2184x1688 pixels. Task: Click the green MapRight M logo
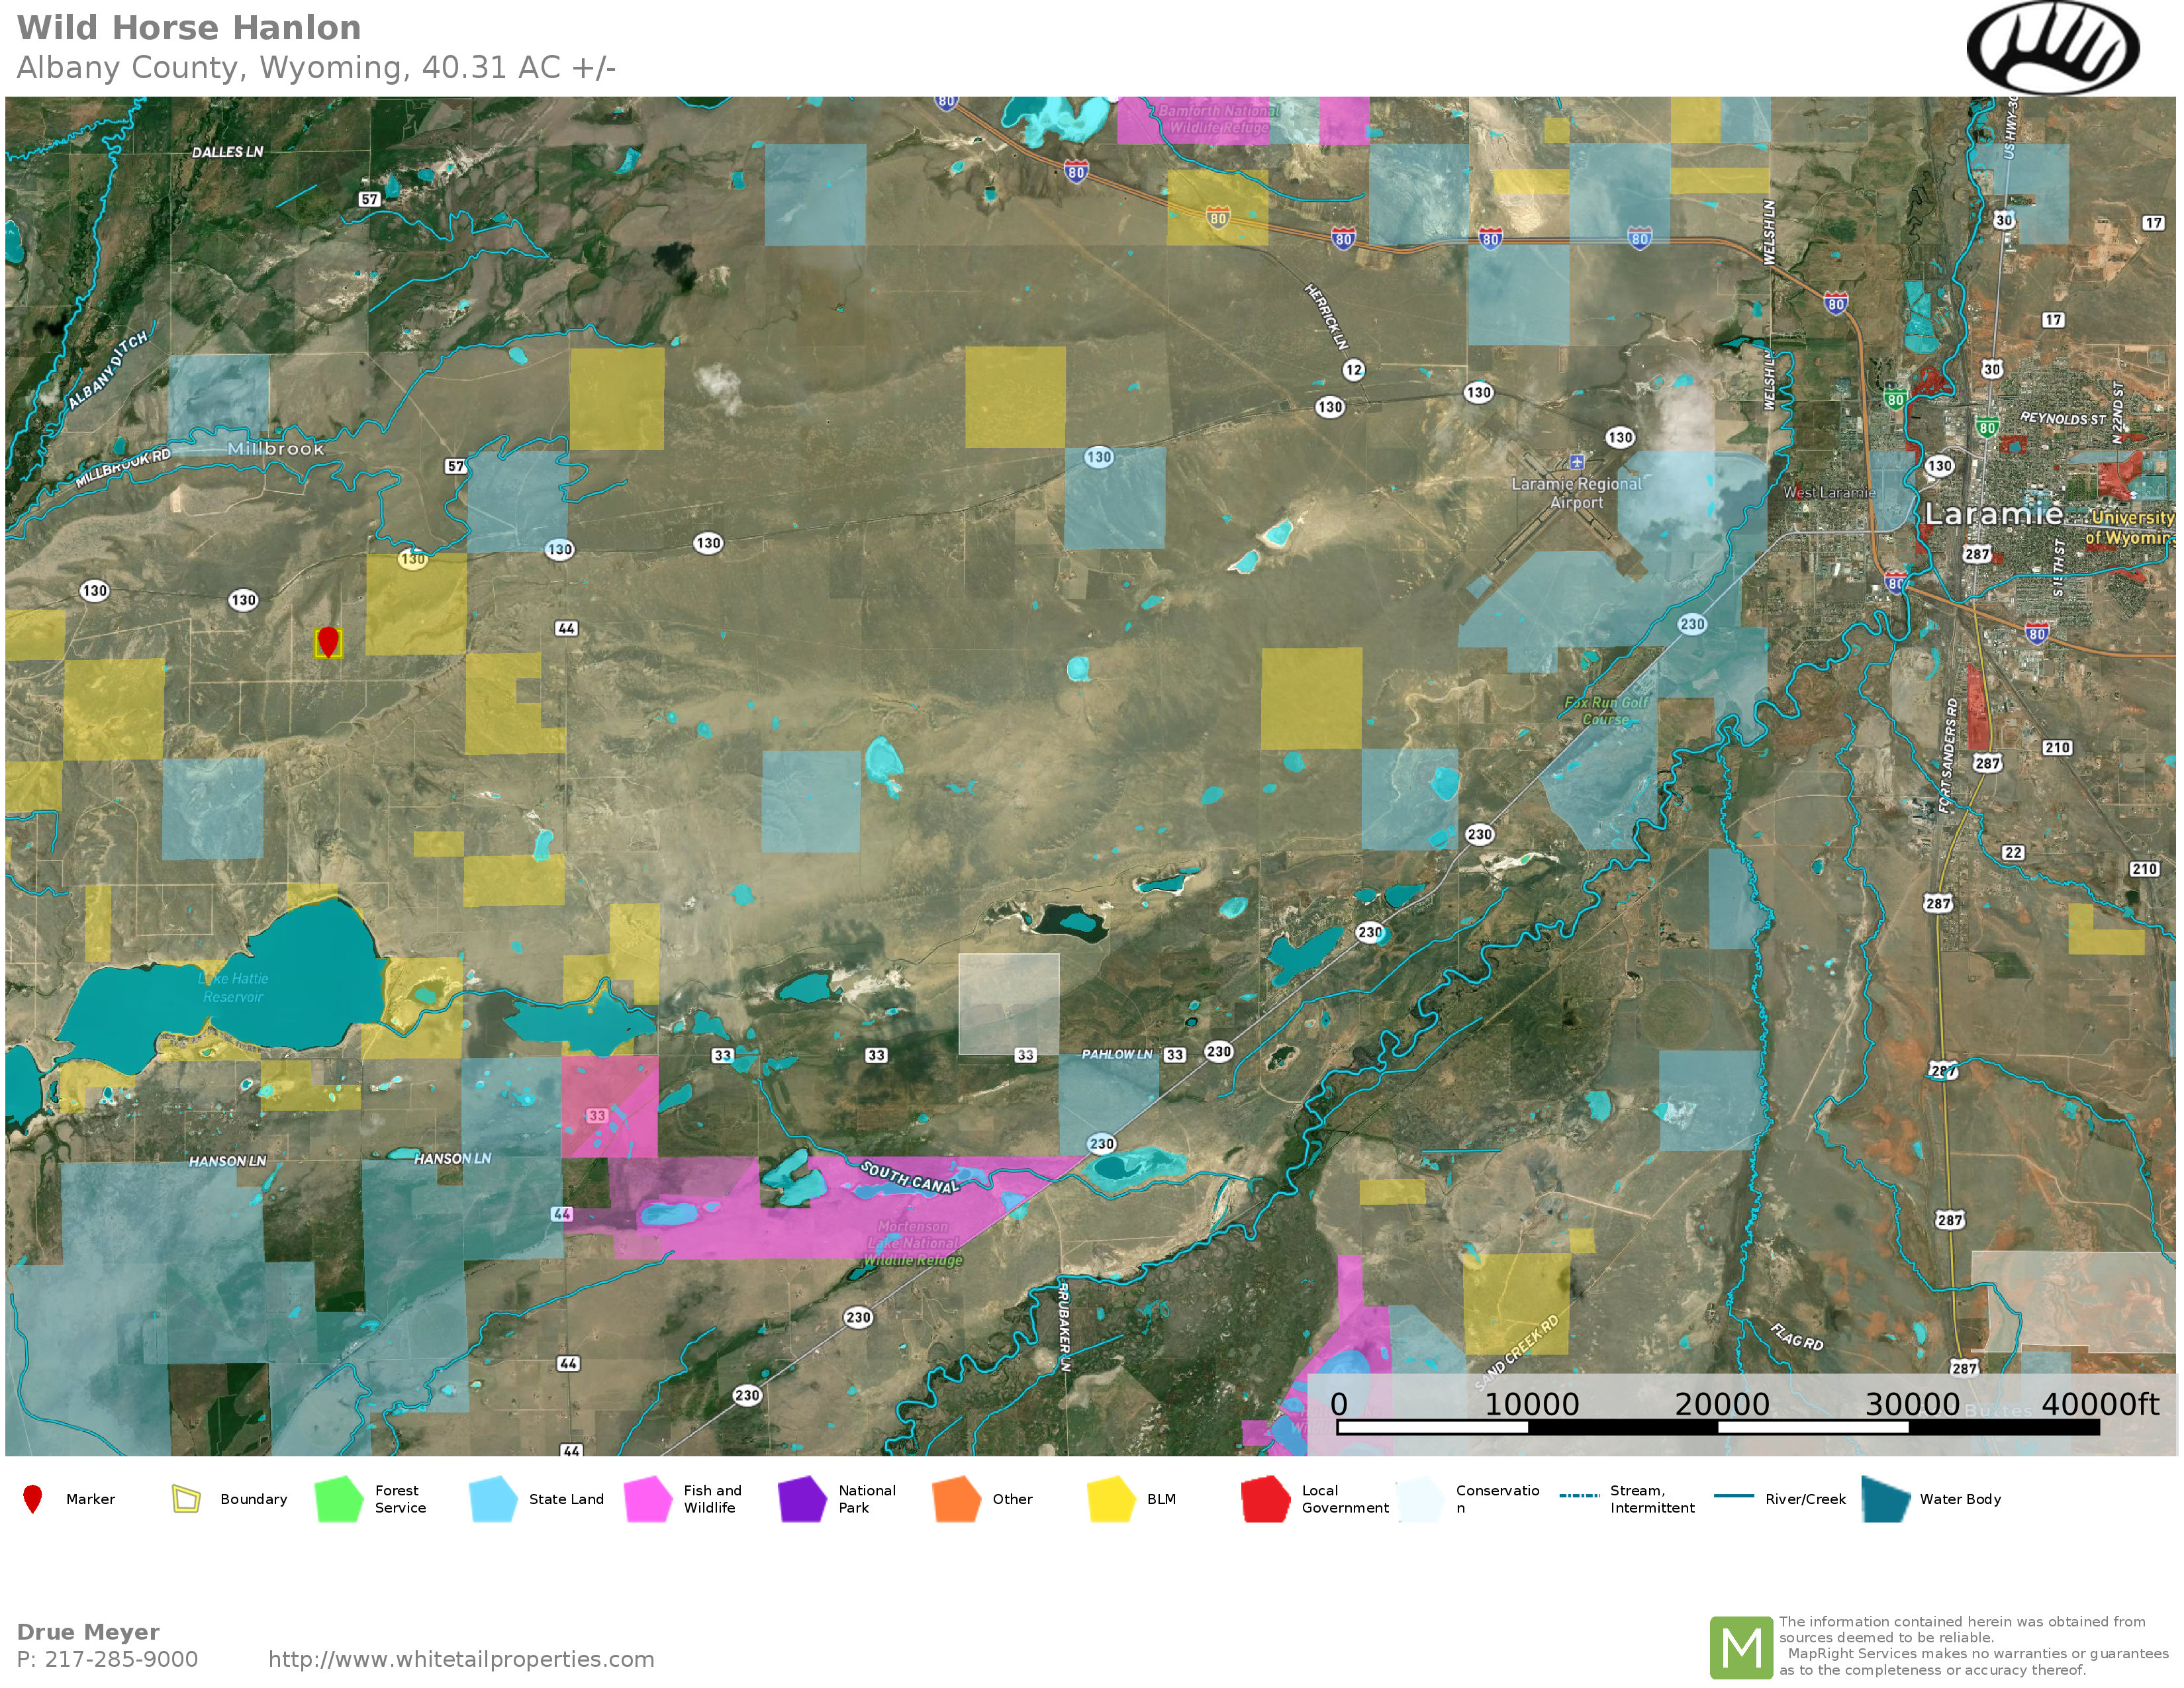(x=1741, y=1647)
